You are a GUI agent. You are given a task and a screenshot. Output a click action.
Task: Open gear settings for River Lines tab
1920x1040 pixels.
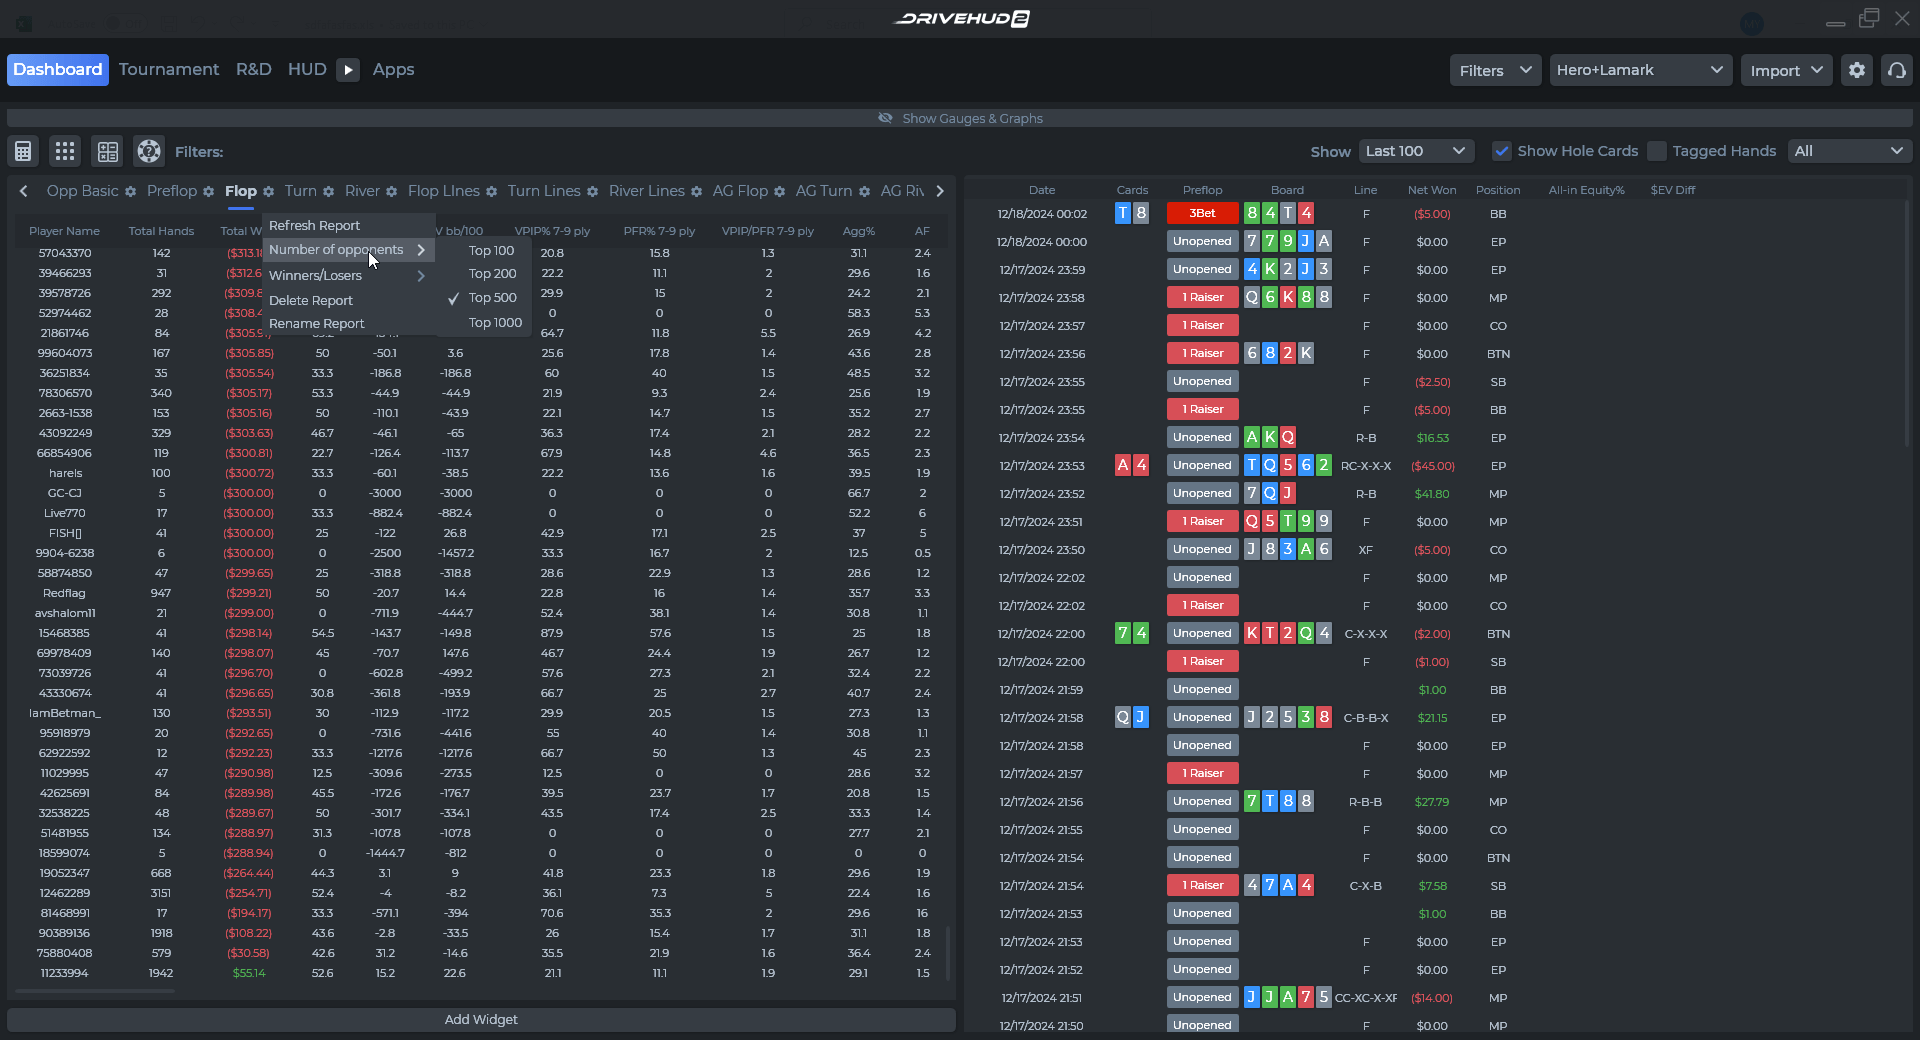tap(696, 191)
